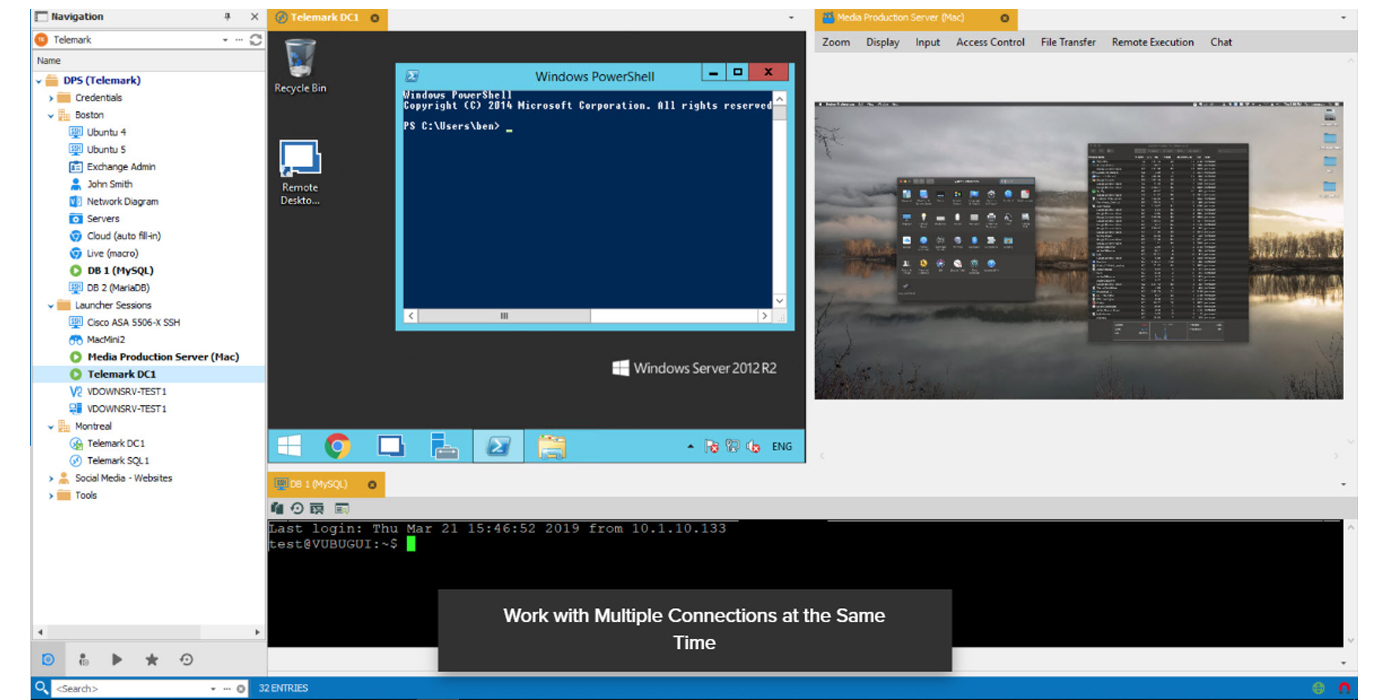Click the reconnect icon in DB 1 toolbar
This screenshot has height=700, width=1388.
pyautogui.click(x=297, y=508)
